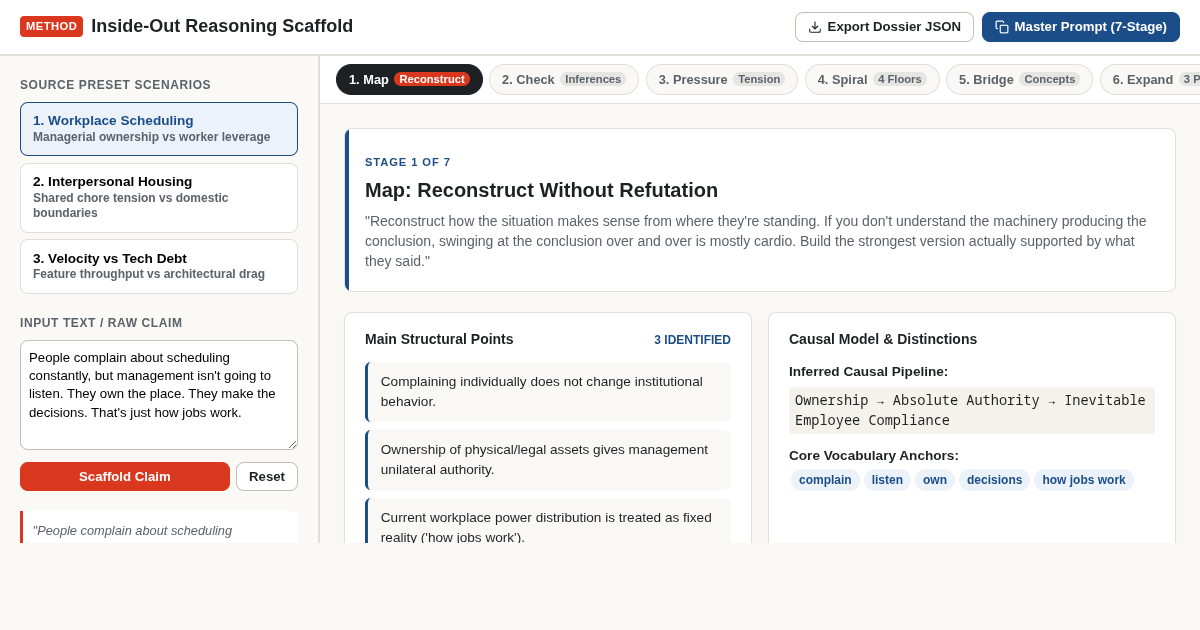Click the 'Inside-Out Reasoning Scaffold' title
The image size is (1200, 630).
pos(222,26)
